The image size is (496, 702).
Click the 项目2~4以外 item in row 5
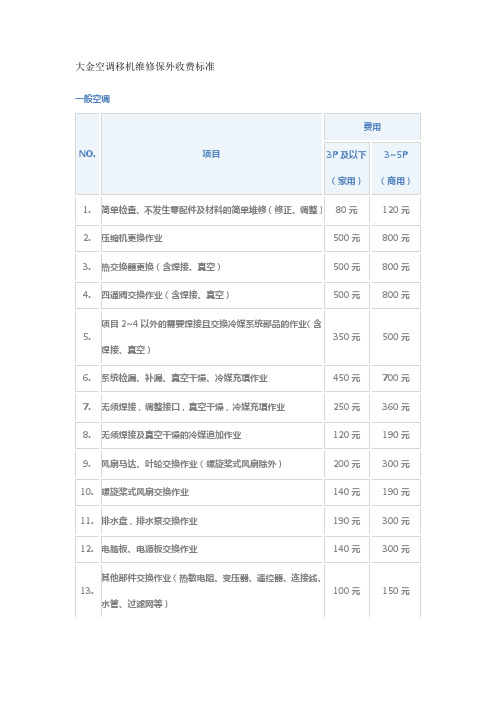[x=211, y=337]
